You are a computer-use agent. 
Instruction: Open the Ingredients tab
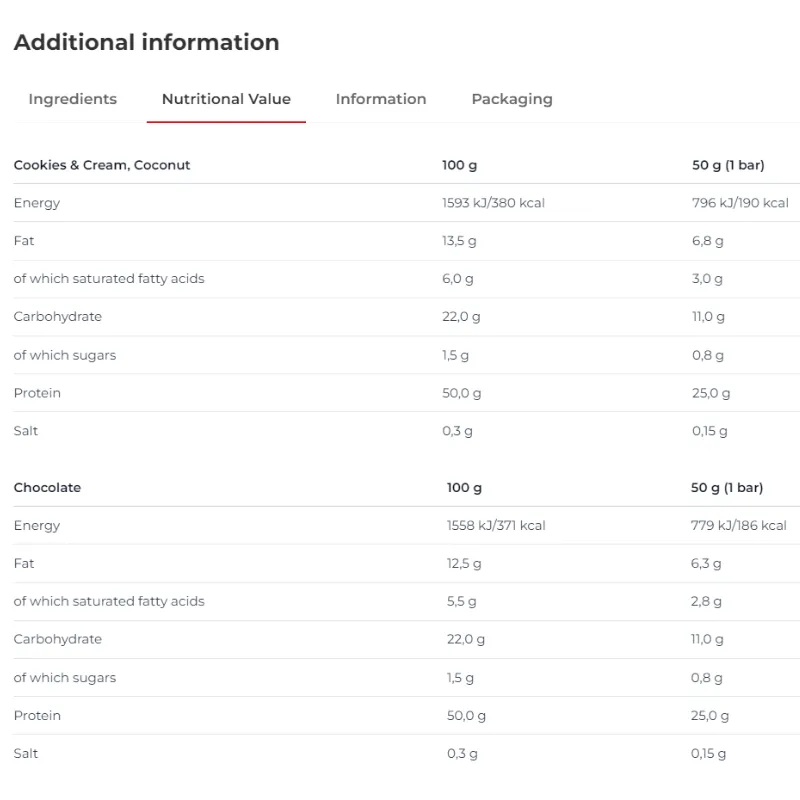point(72,99)
